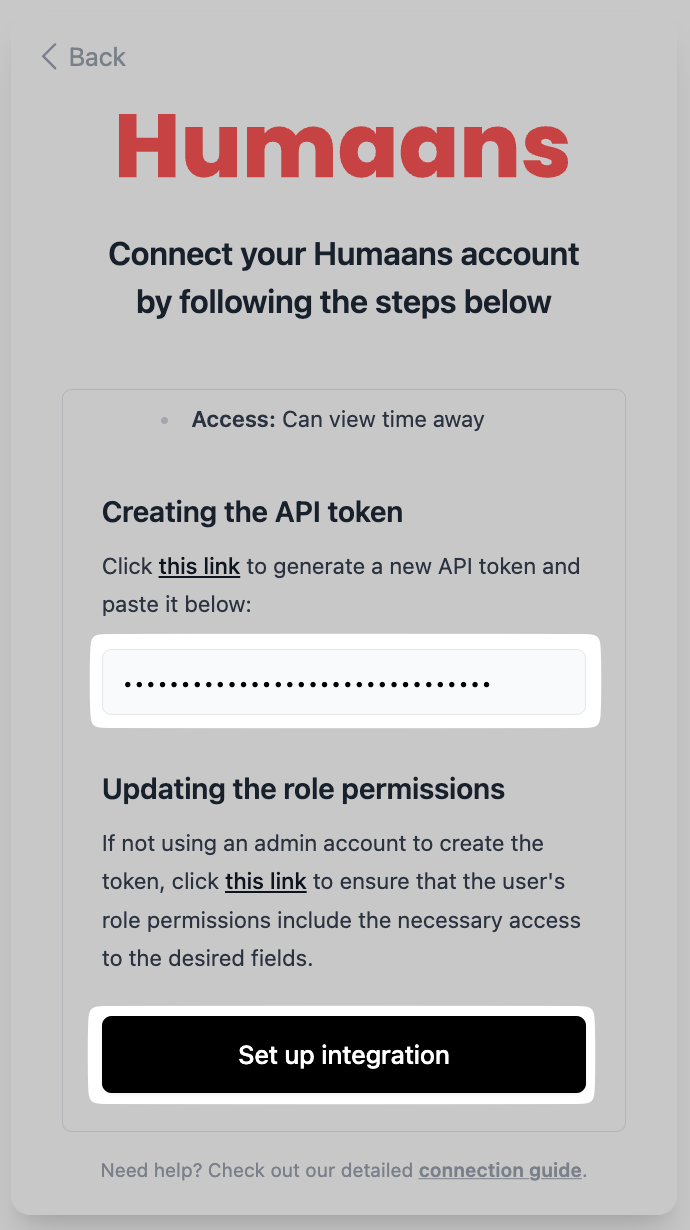Open the role permissions link
This screenshot has width=690, height=1230.
265,881
